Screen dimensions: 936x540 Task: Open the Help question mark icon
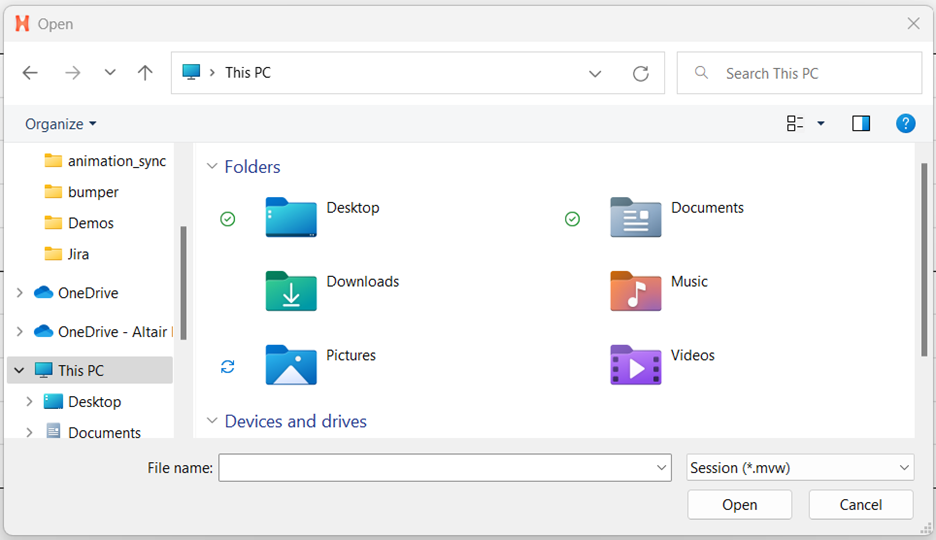point(905,124)
